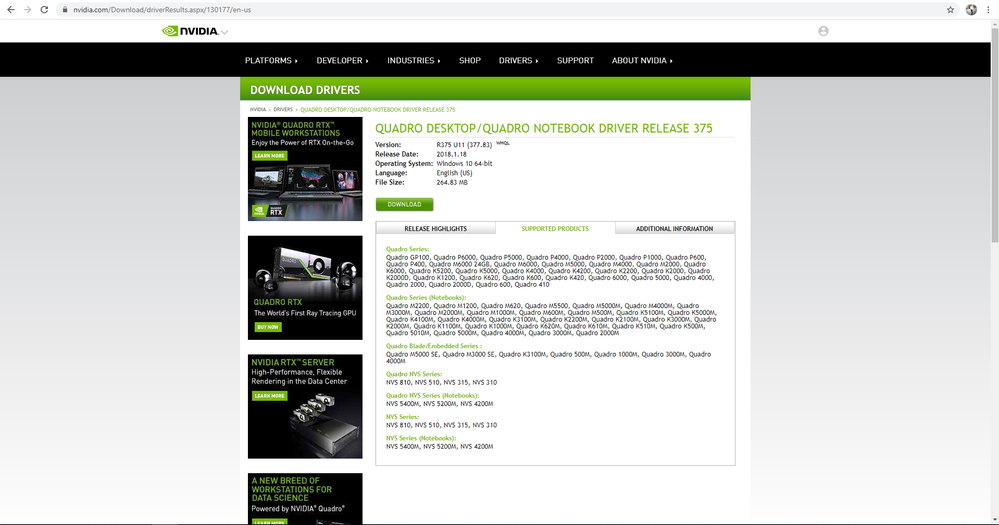
Task: Click the NVS Series heading
Action: [x=402, y=417]
